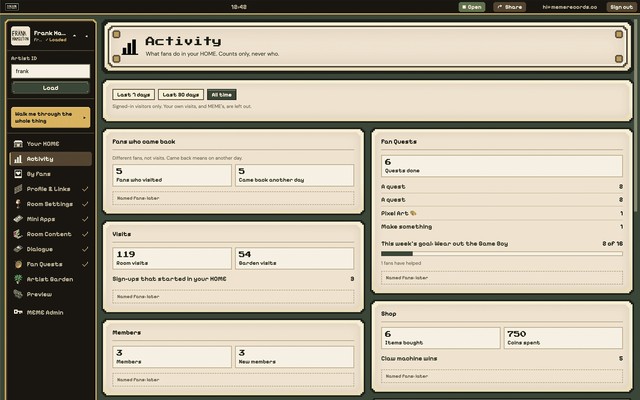This screenshot has width=640, height=400.
Task: Click the logo in the top-left corner
Action: click(12, 7)
